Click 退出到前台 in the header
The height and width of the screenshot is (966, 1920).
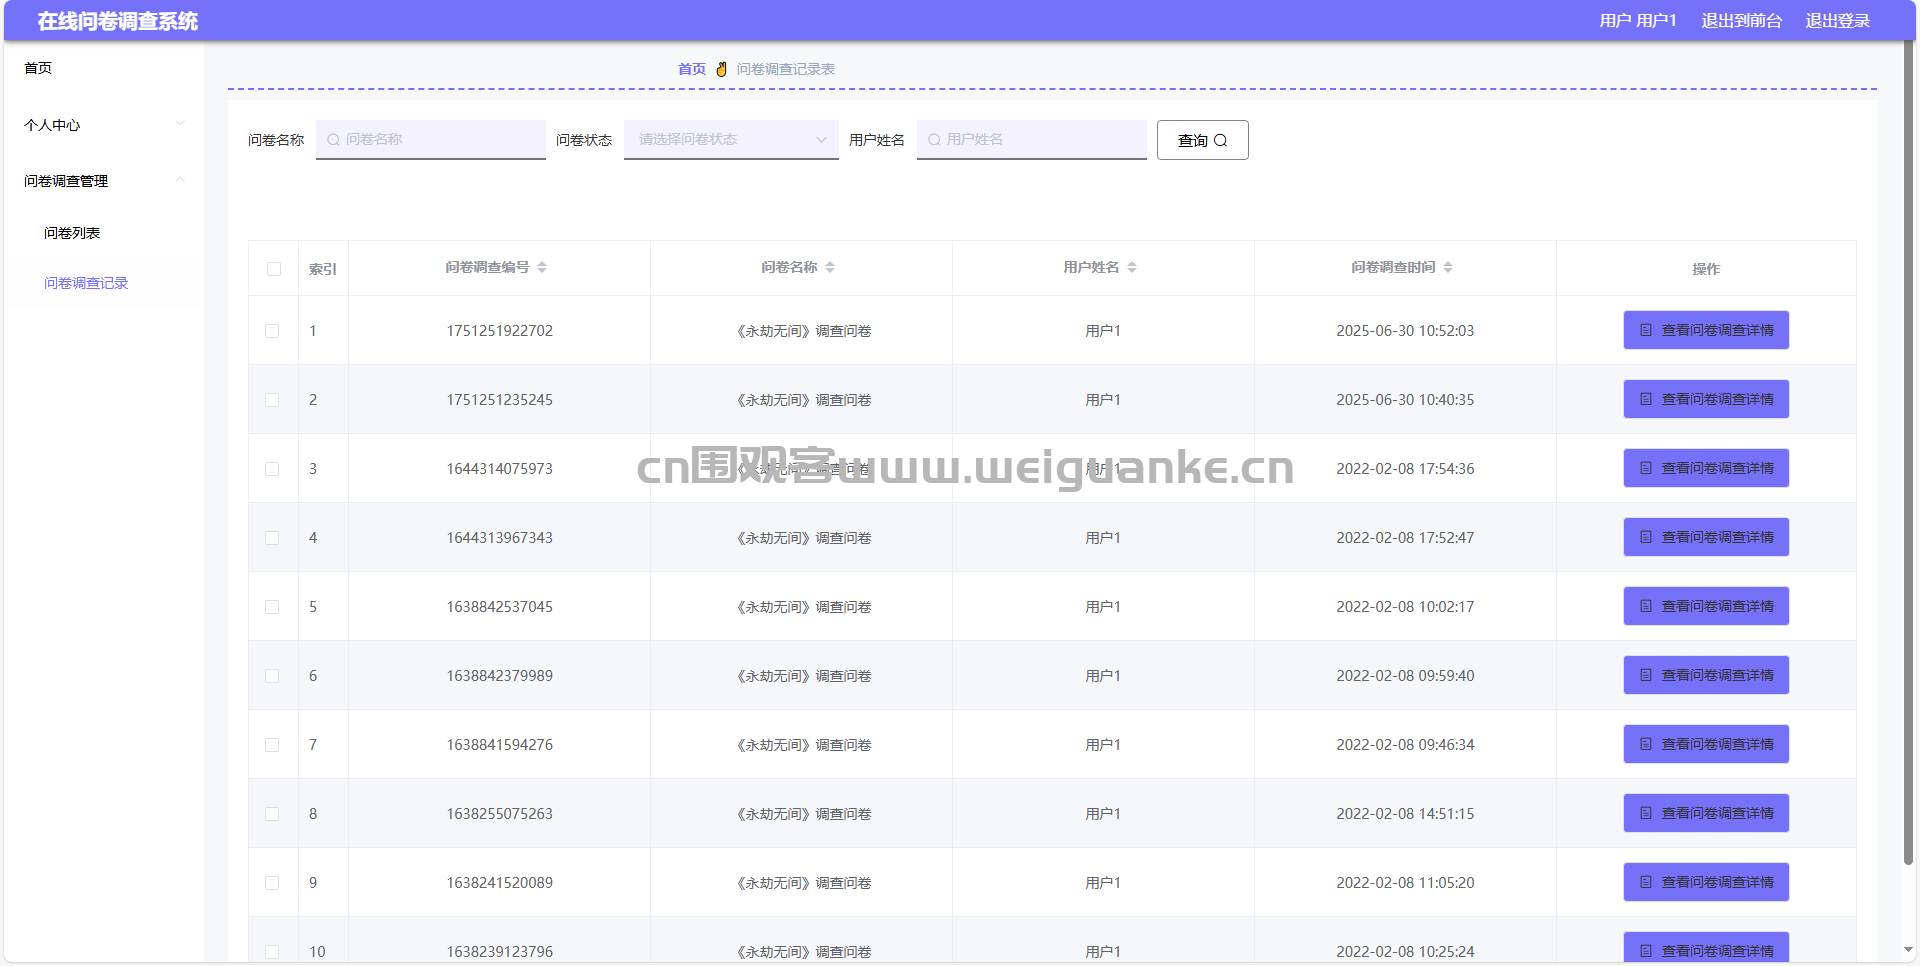point(1741,21)
